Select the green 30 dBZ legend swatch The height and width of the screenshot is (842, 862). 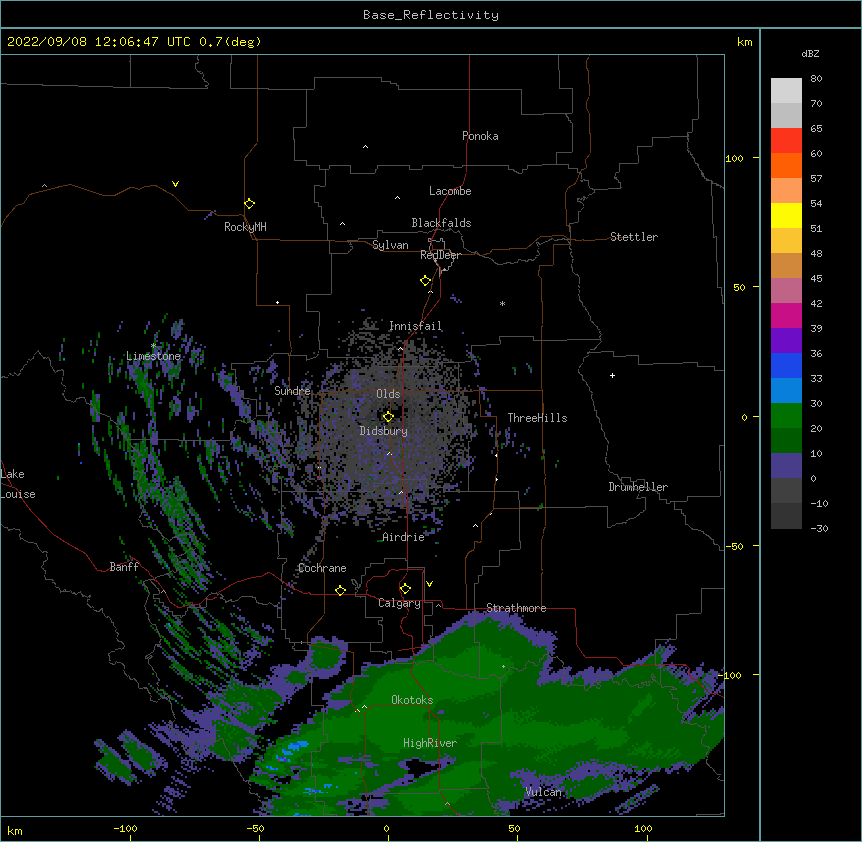(x=786, y=416)
